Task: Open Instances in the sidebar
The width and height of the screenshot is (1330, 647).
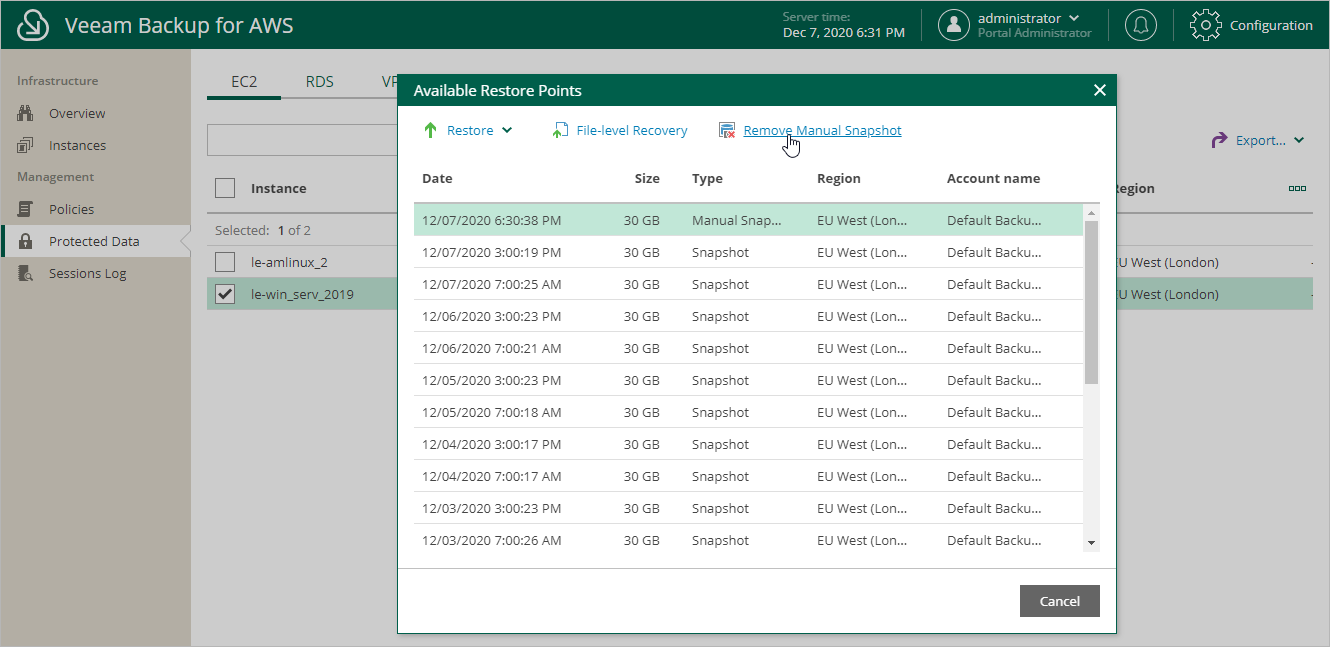Action: coord(77,145)
